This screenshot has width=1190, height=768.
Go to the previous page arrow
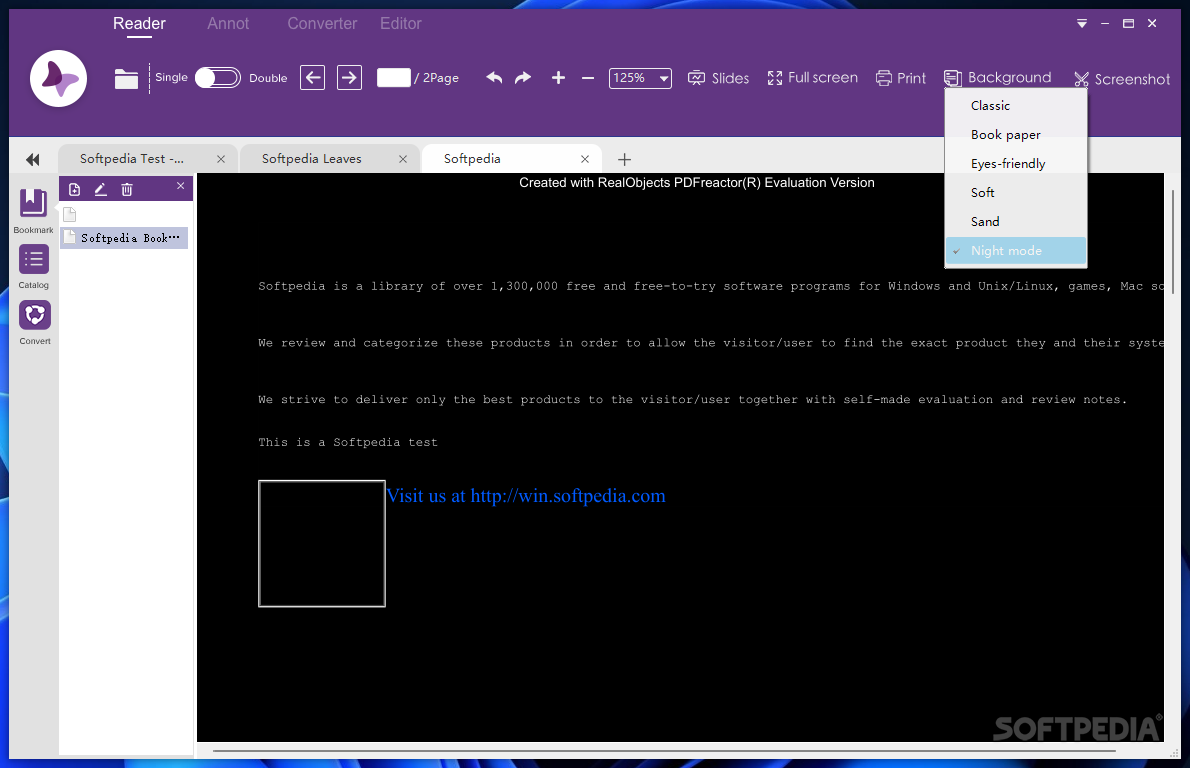coord(313,77)
